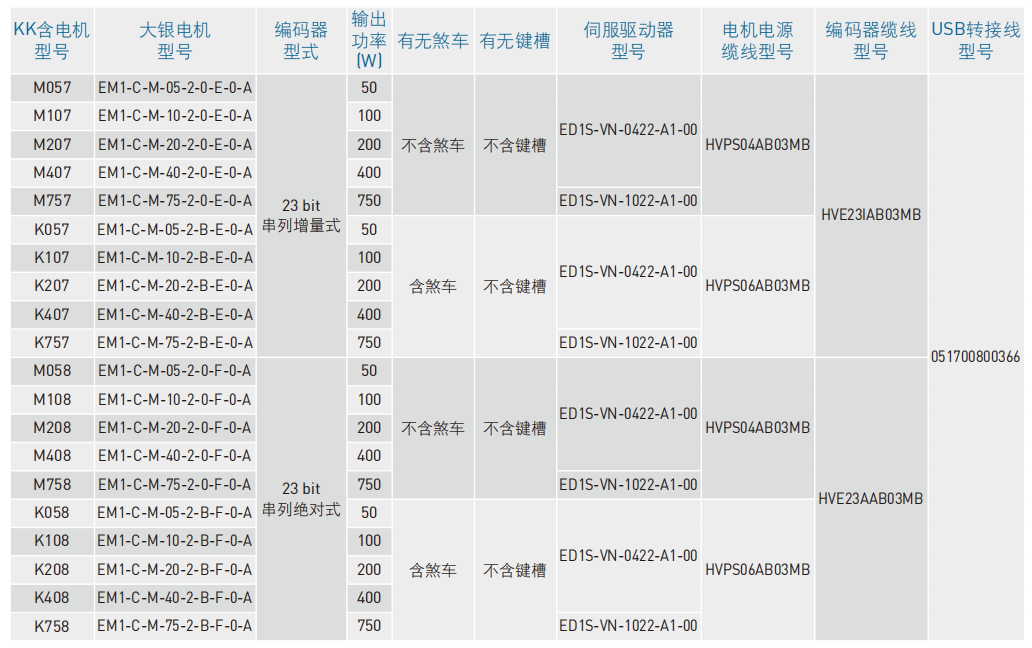Select encoder cable HVE23AAB03MB cell
The width and height of the screenshot is (1032, 648).
point(870,499)
